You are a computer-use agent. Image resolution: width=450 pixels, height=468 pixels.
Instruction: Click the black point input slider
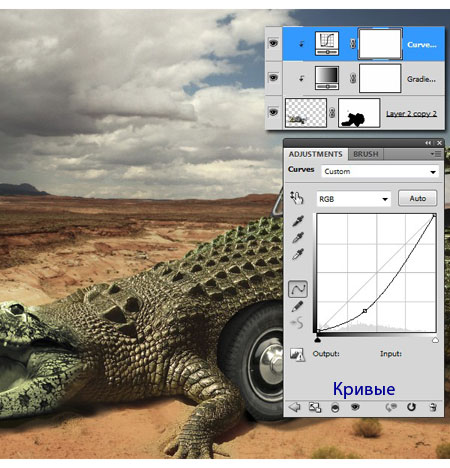(318, 340)
